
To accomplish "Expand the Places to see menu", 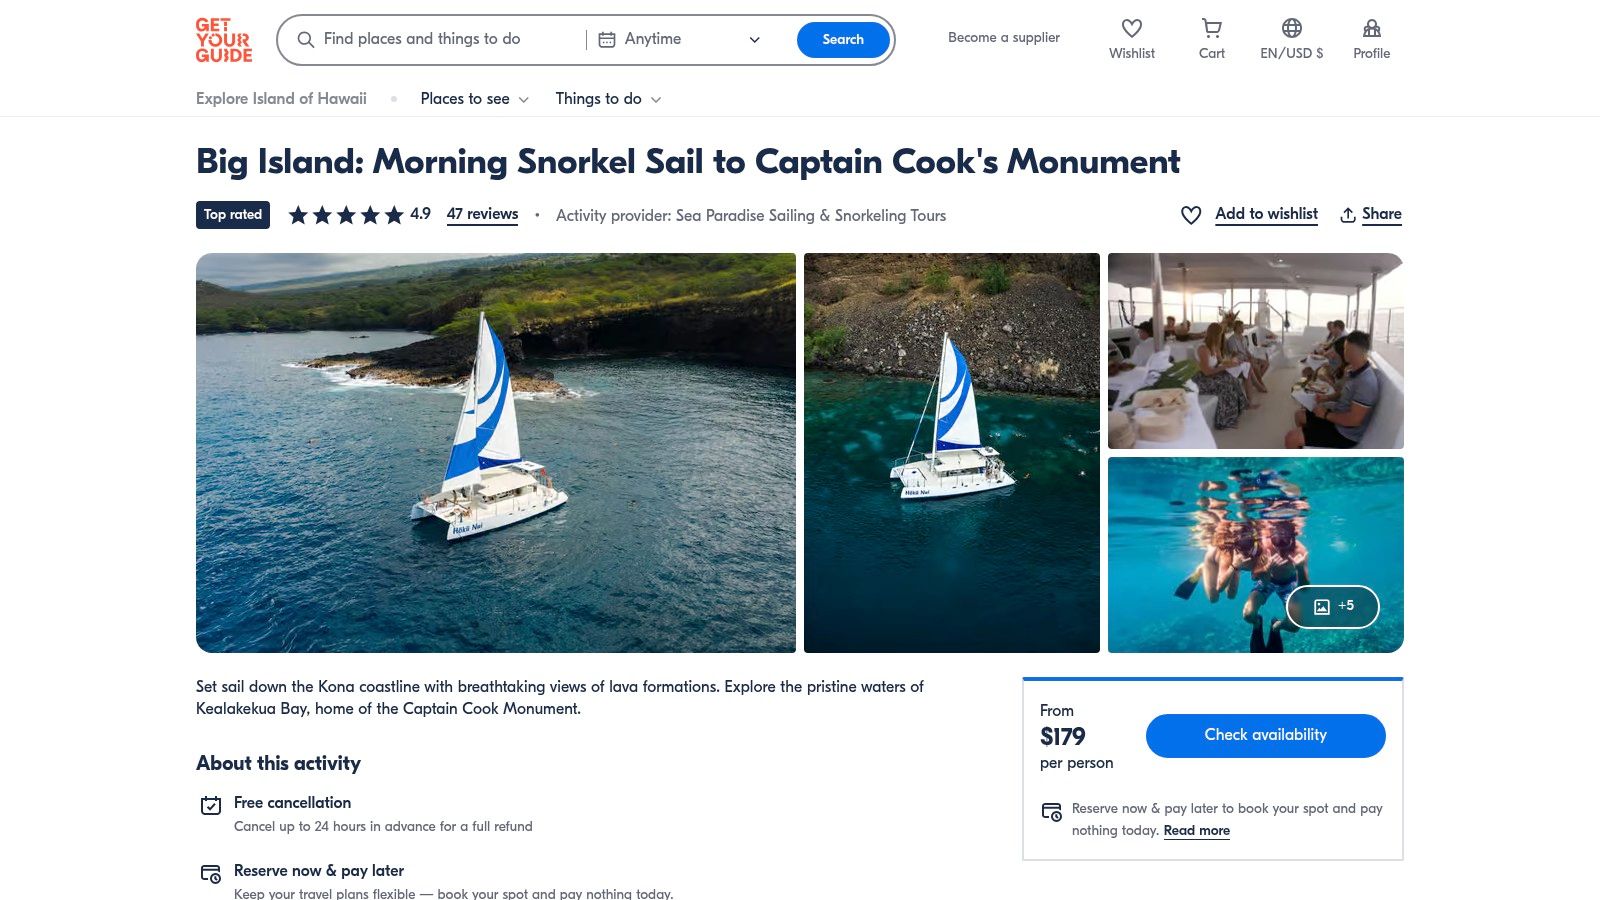I will pos(474,99).
